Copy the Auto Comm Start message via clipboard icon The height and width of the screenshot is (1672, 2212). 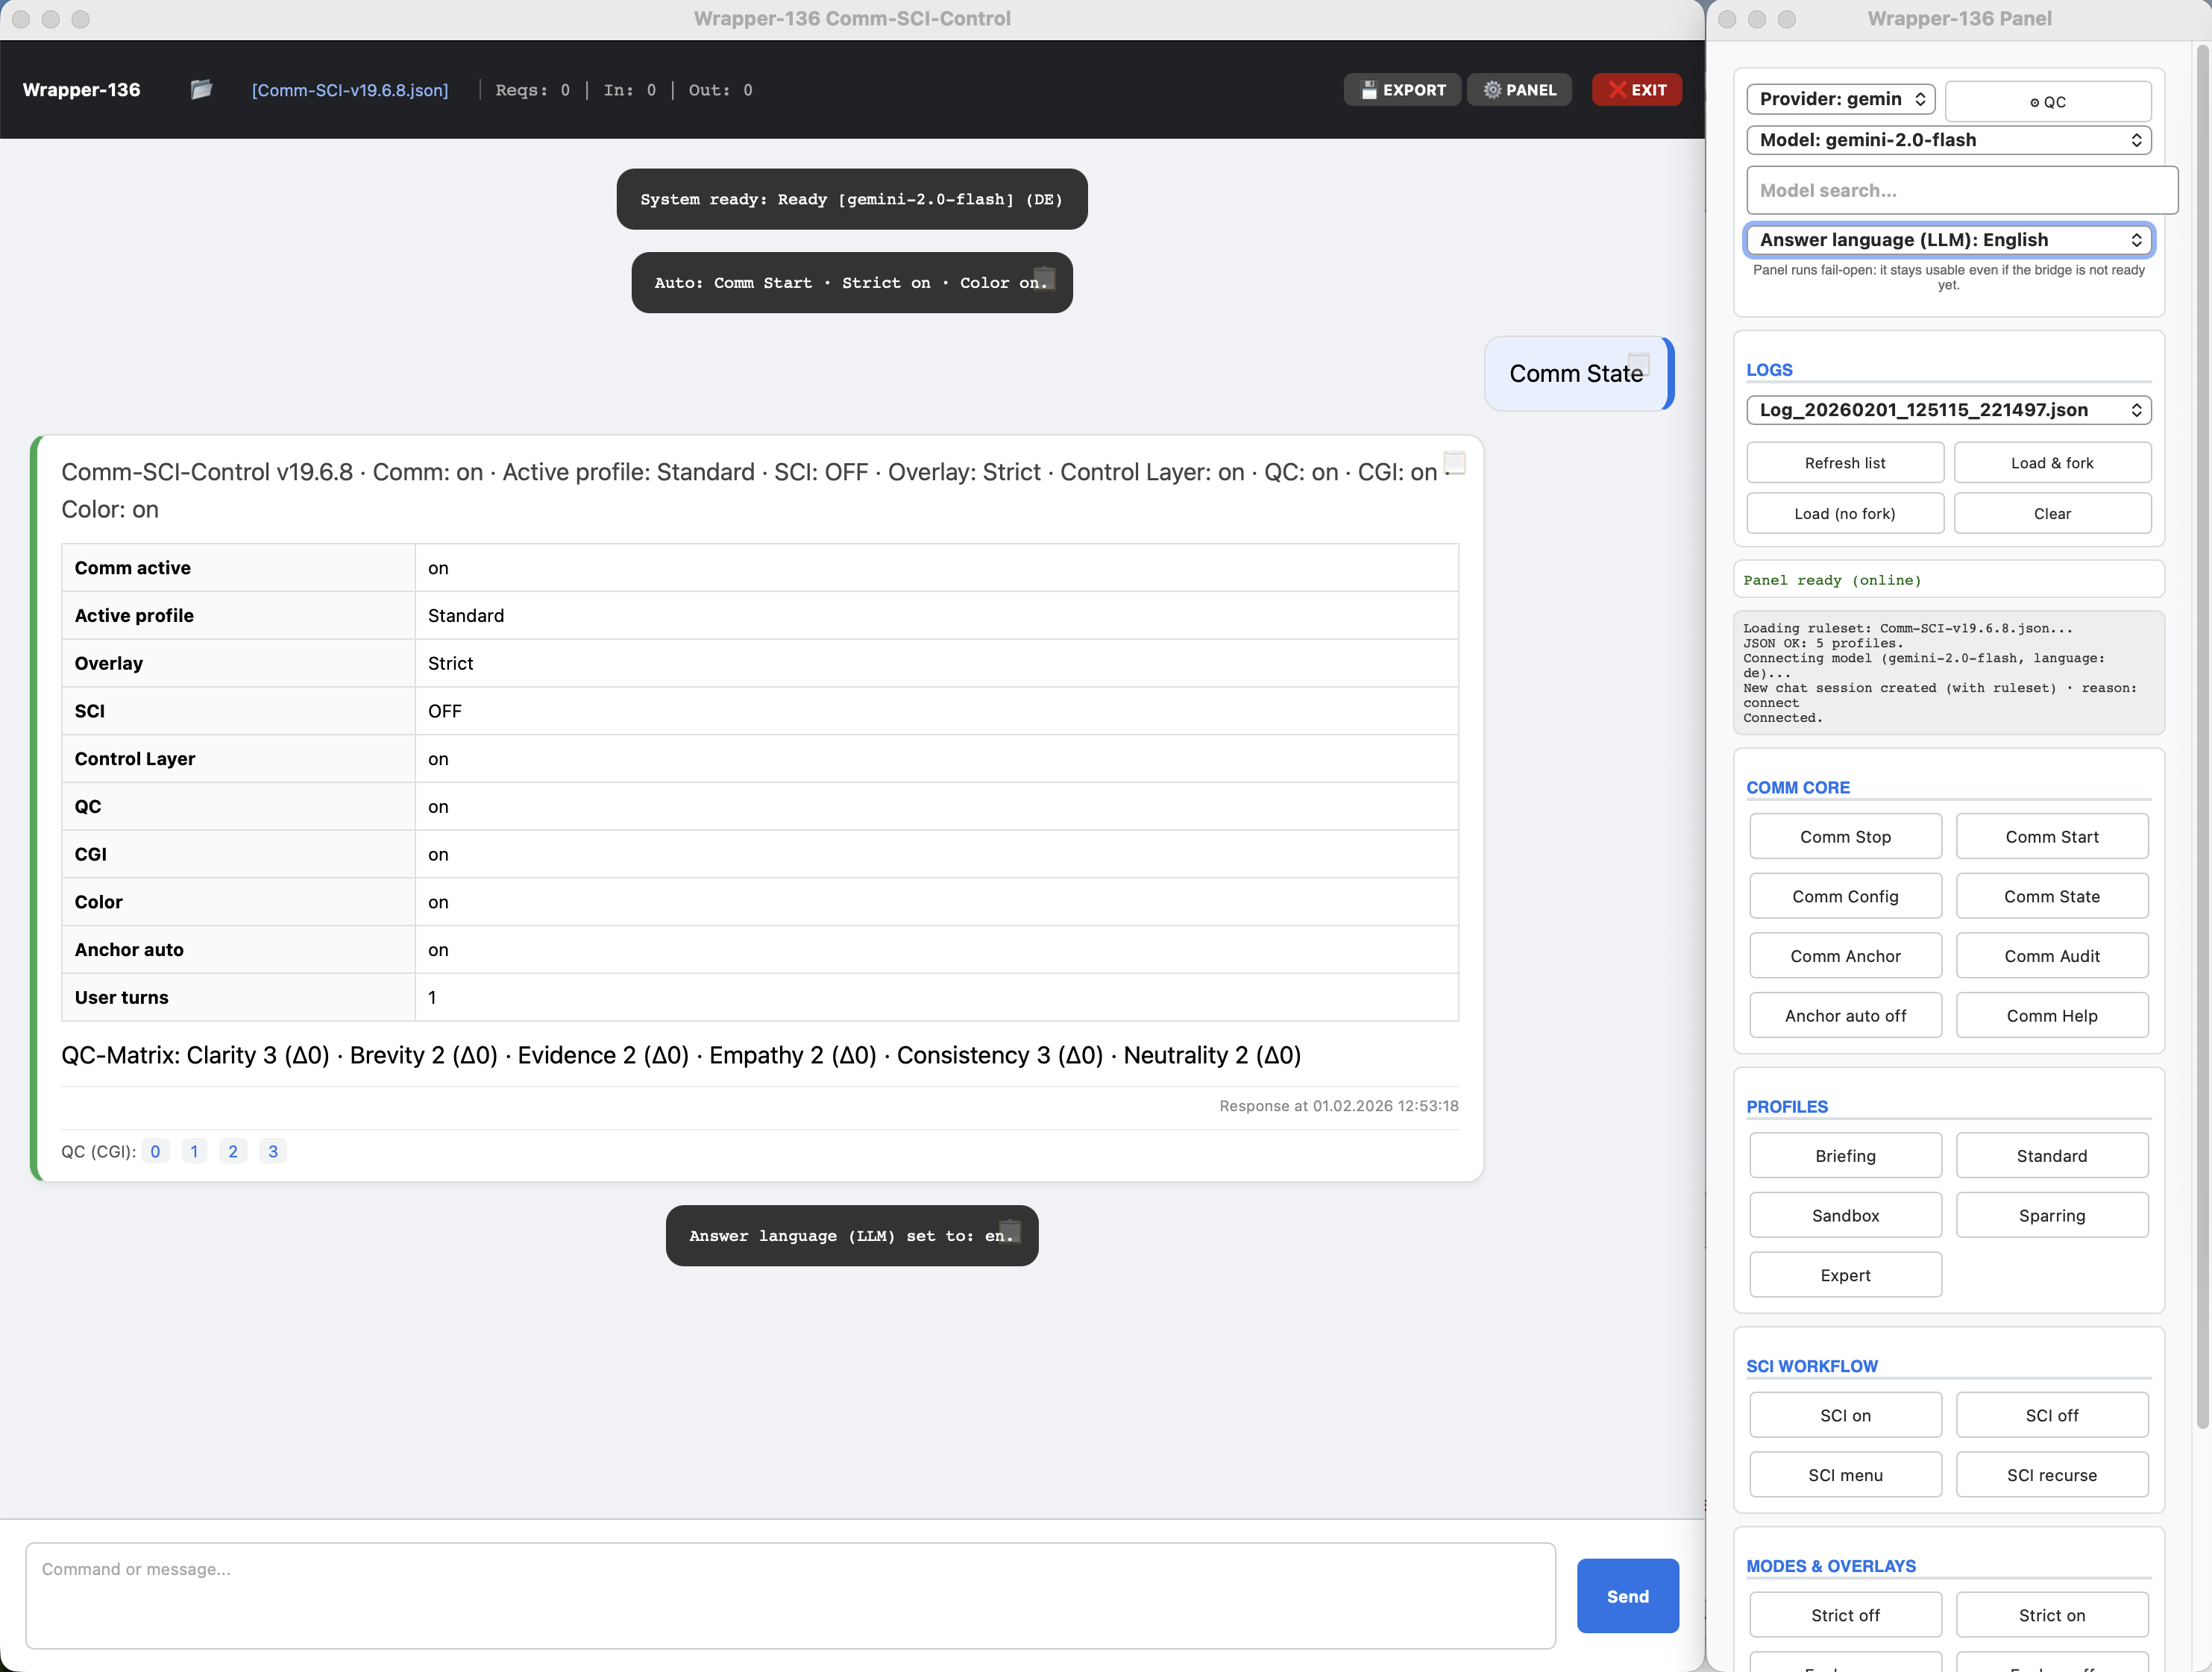[x=1044, y=278]
